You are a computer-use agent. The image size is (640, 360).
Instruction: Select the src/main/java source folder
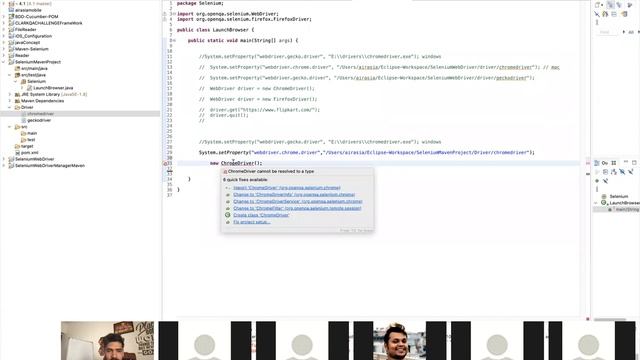(34, 69)
